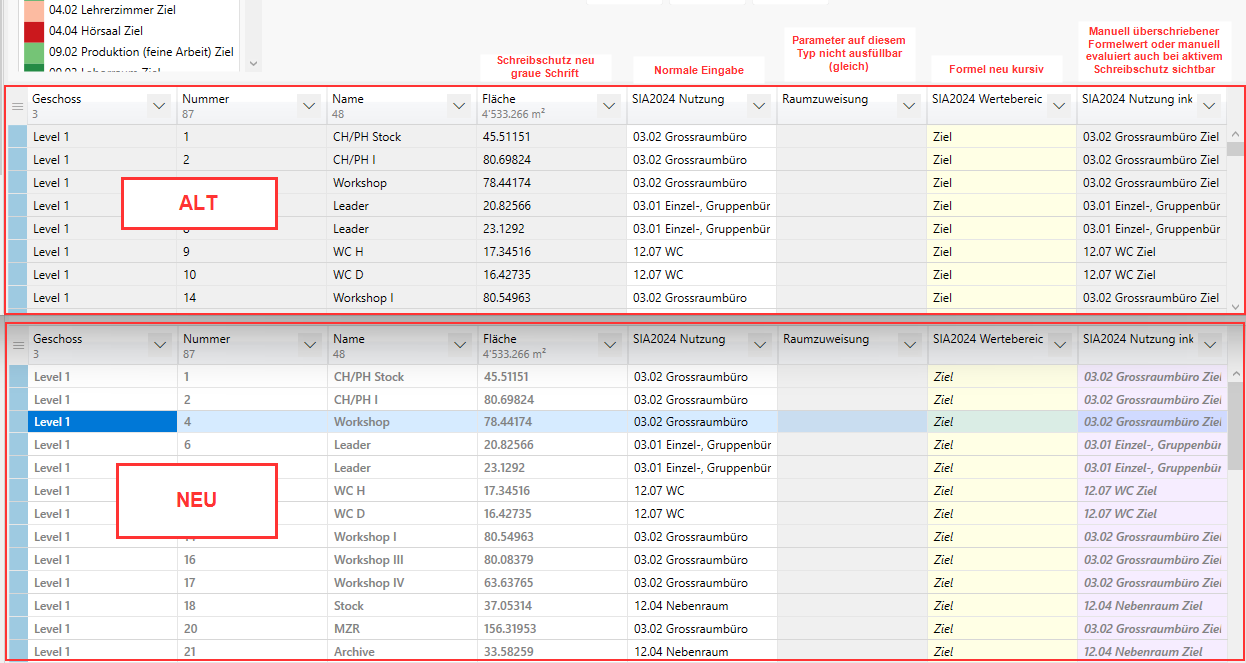Open SIA2024 Nutzung filter arrow in ALT table
Screen dimensions: 1246x663
click(x=759, y=105)
